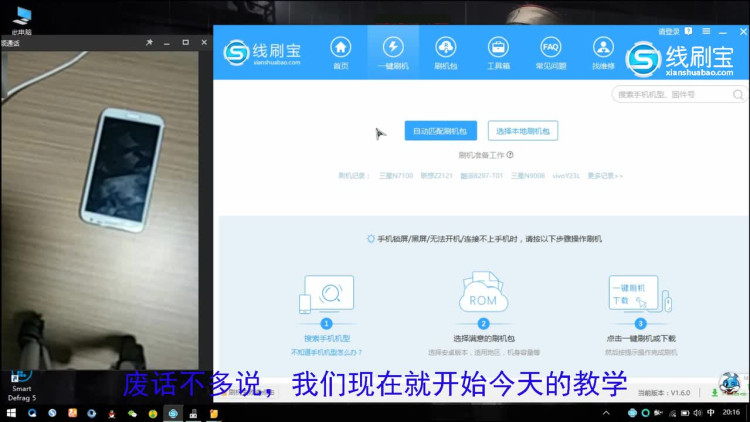The width and height of the screenshot is (750, 422).
Task: Click the mascot icon at bottom right
Action: [x=729, y=383]
